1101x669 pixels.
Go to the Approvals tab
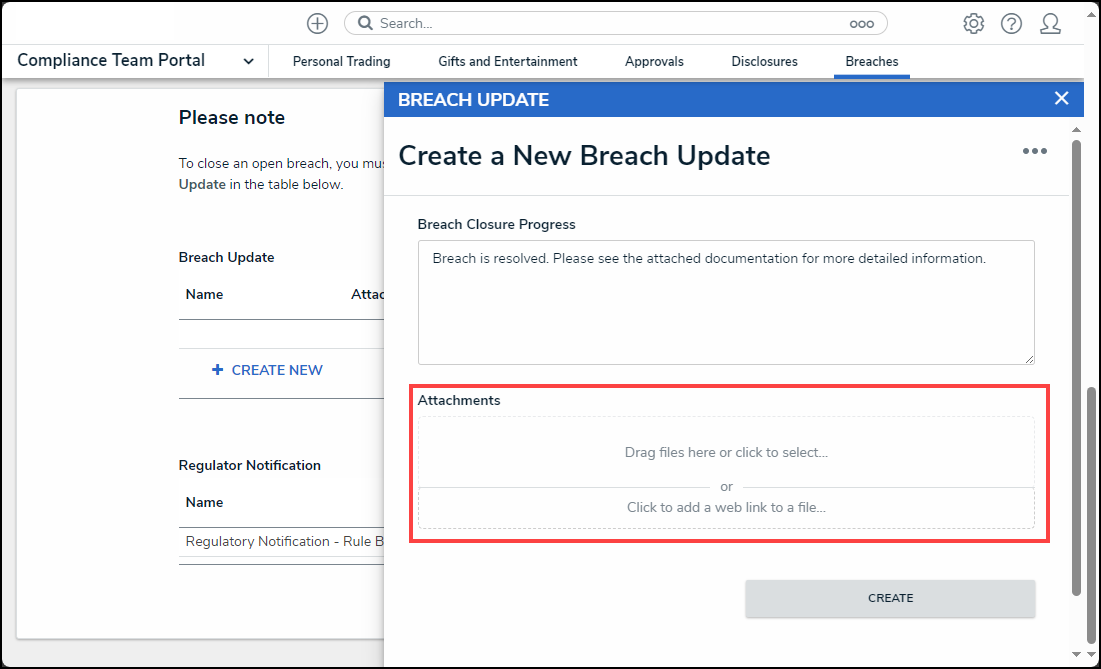[654, 61]
